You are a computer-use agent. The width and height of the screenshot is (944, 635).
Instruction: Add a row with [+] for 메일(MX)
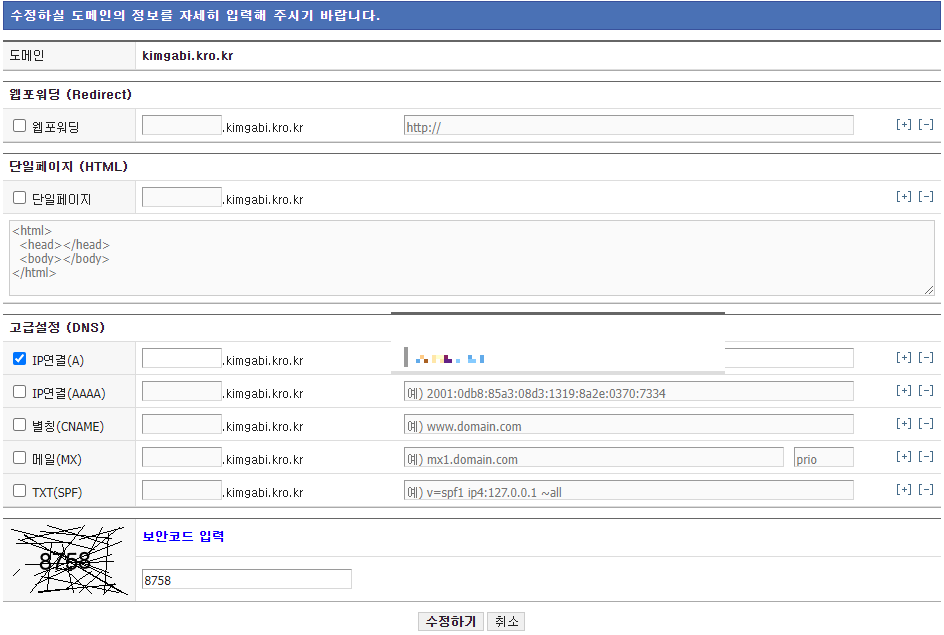904,457
